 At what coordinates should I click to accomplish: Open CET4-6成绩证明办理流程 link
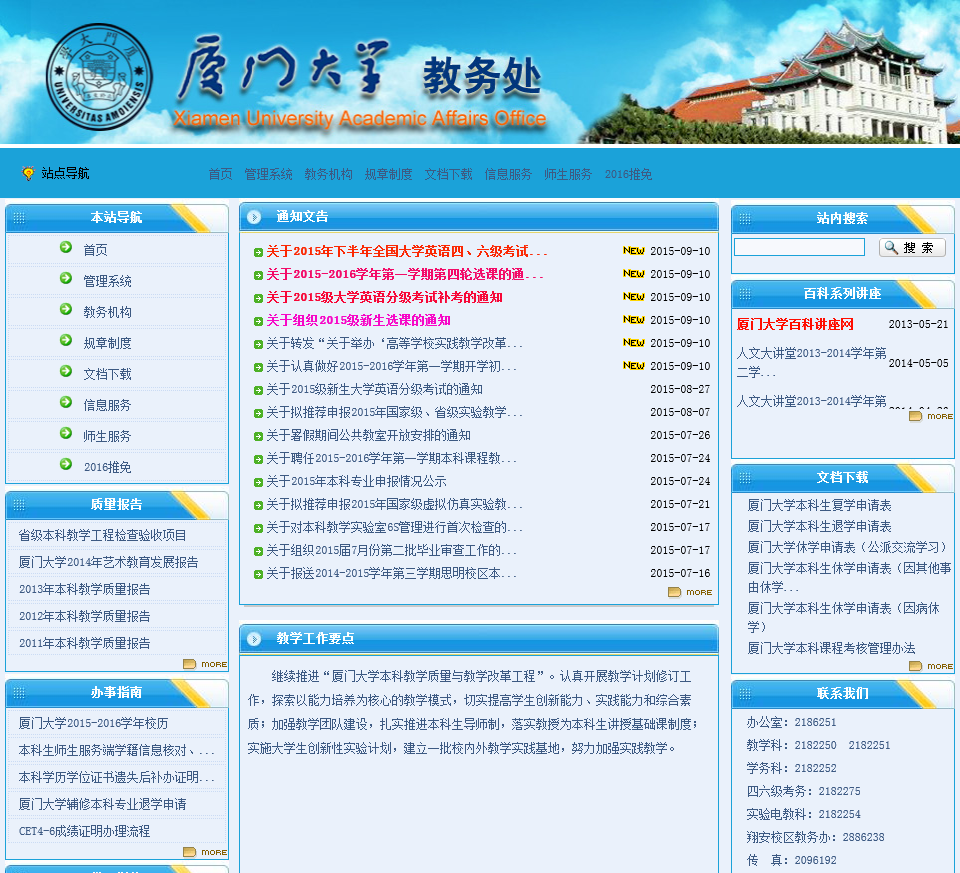[84, 831]
